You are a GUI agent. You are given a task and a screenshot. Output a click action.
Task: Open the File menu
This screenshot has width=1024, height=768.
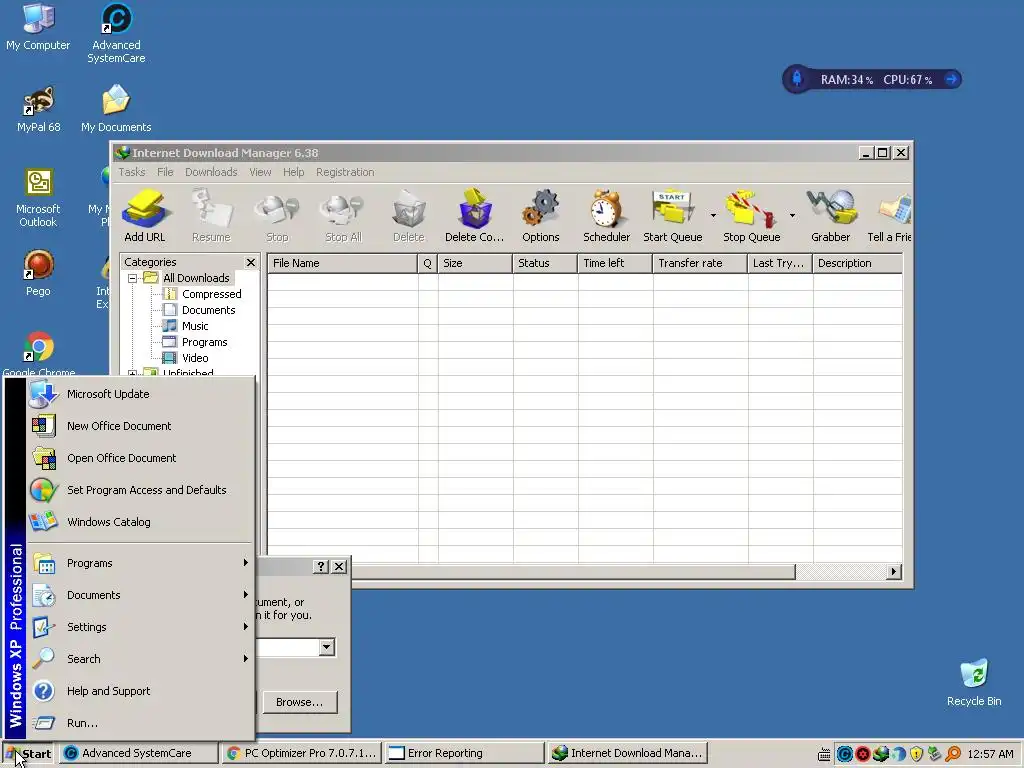point(165,172)
